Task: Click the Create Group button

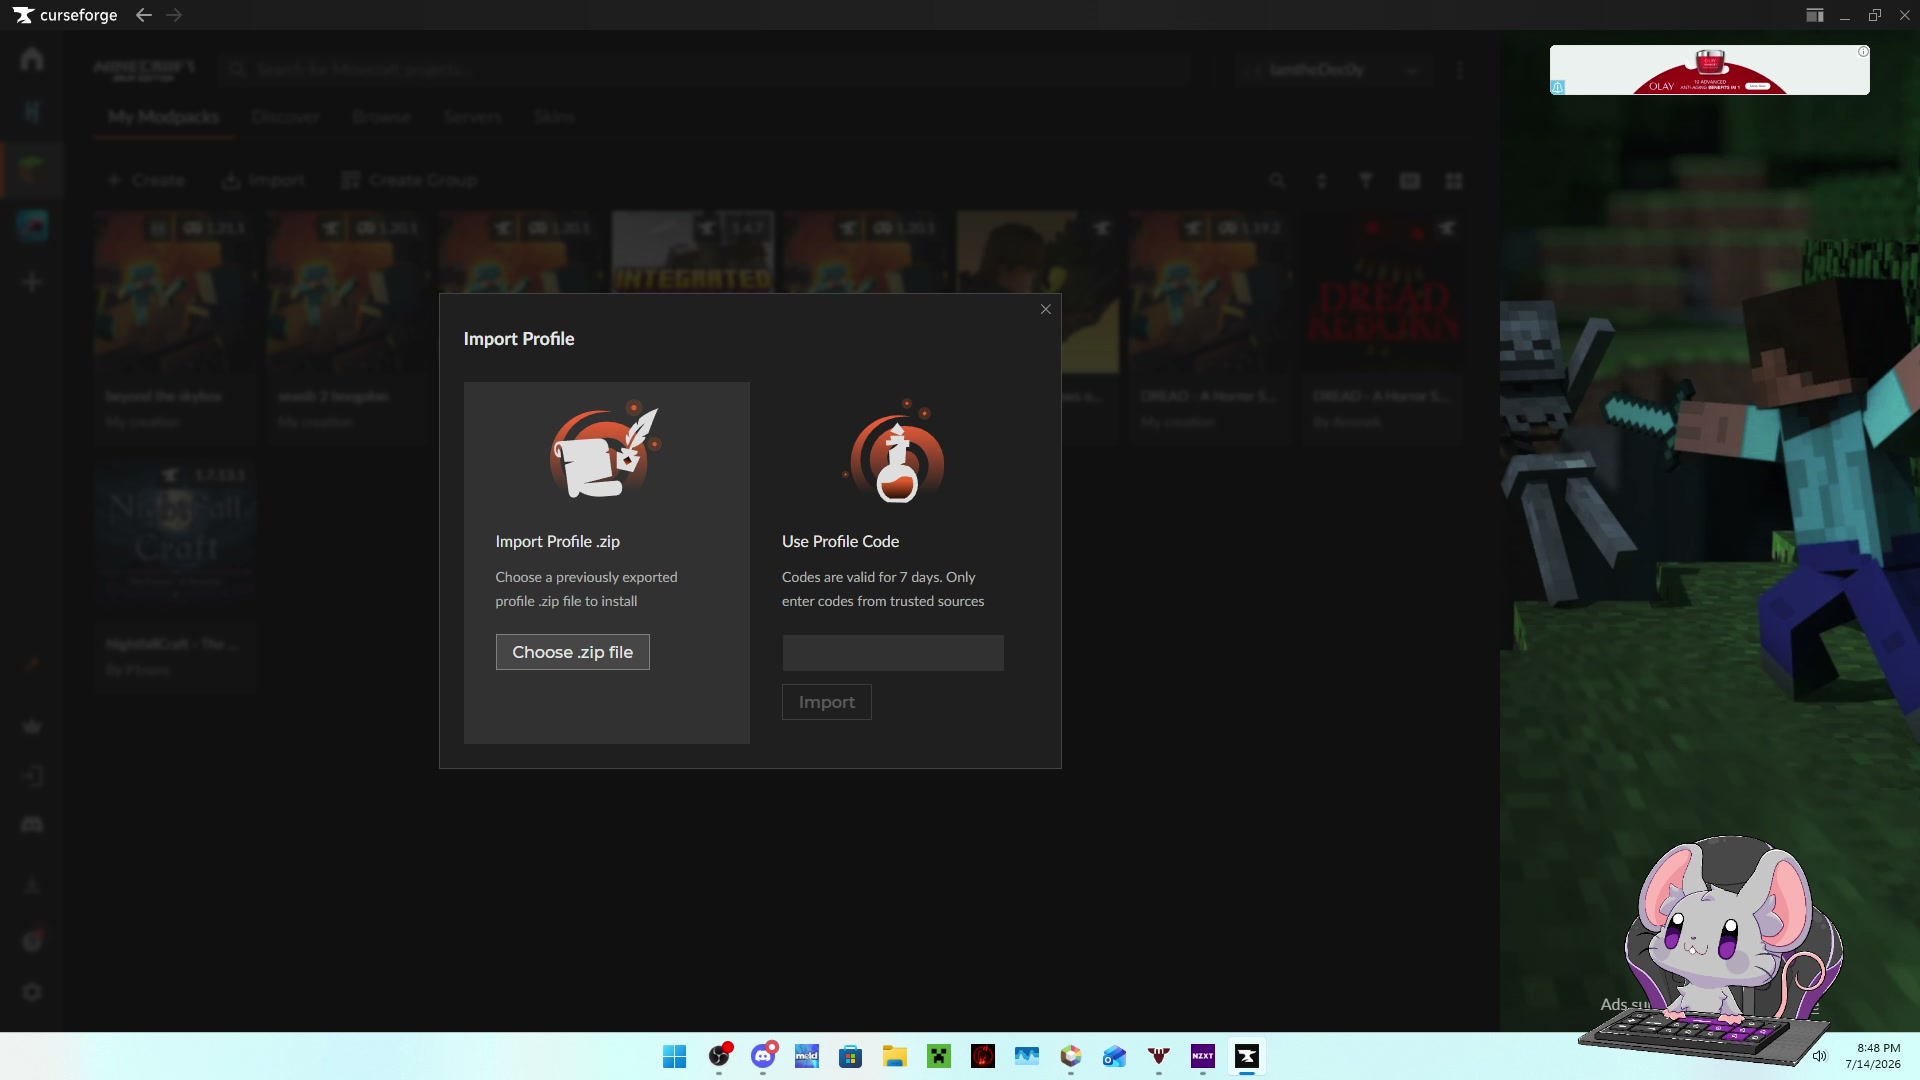Action: coord(409,180)
